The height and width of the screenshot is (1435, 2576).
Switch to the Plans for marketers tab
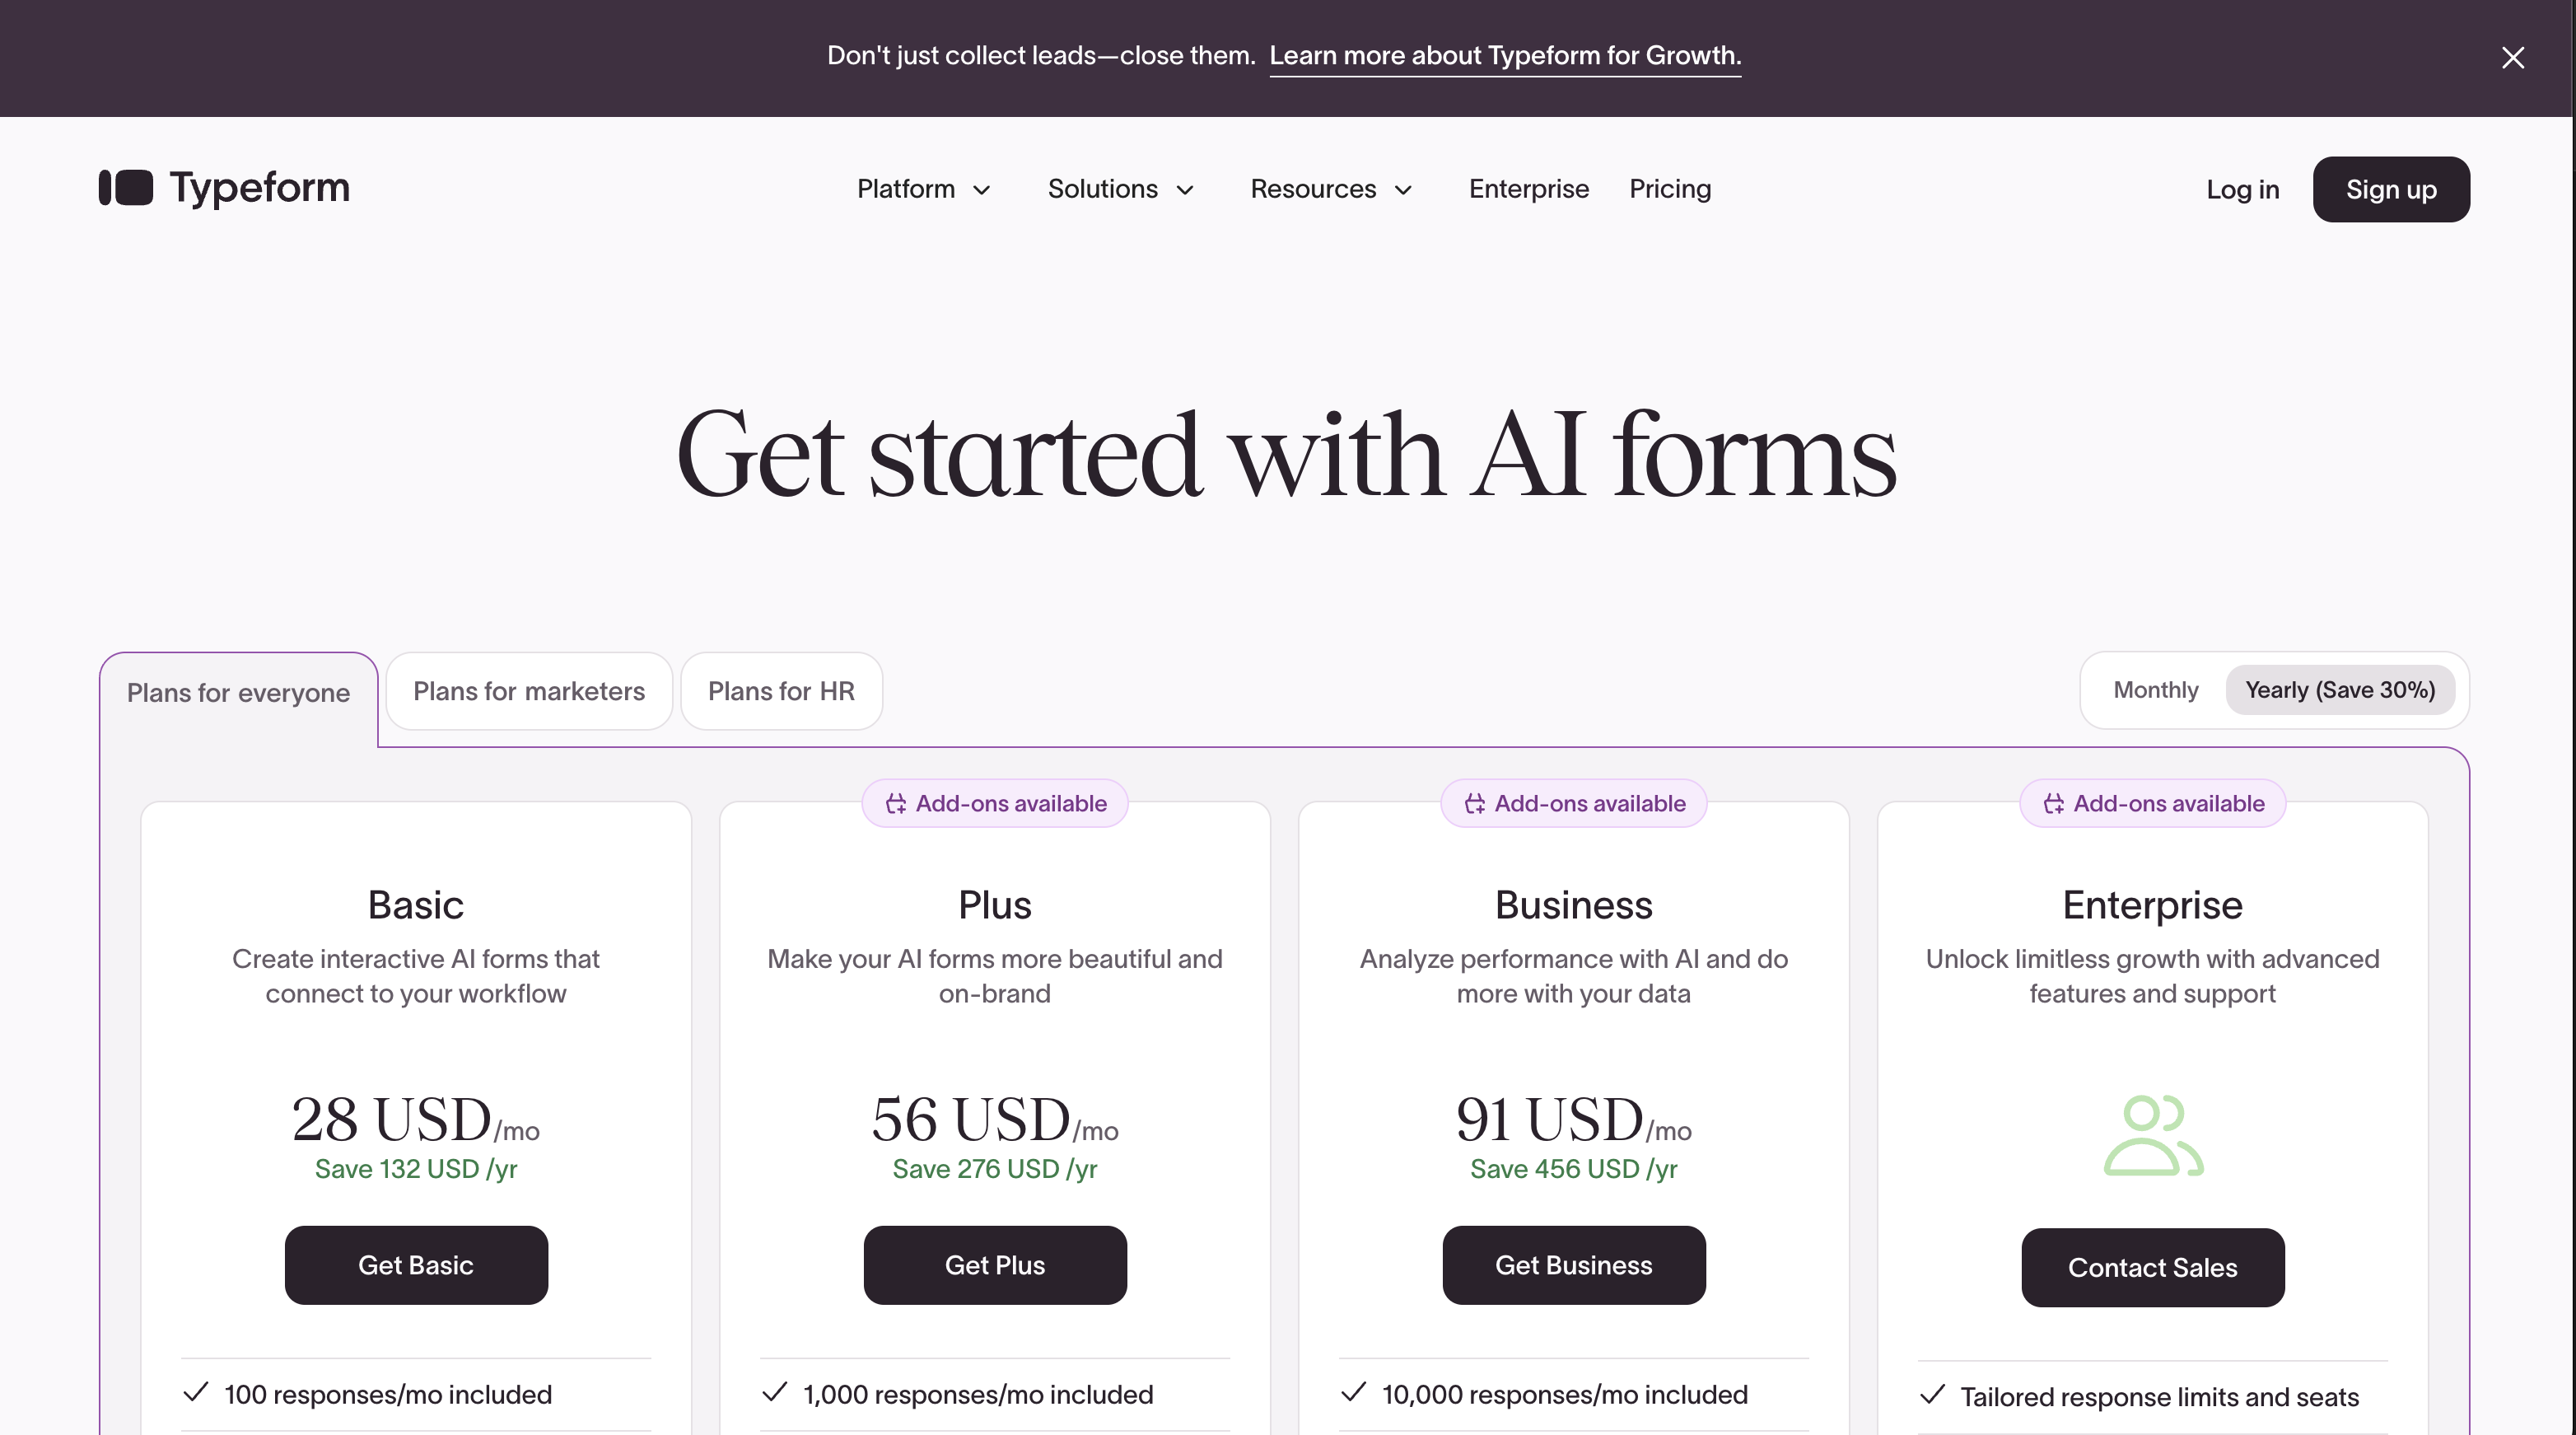[528, 691]
